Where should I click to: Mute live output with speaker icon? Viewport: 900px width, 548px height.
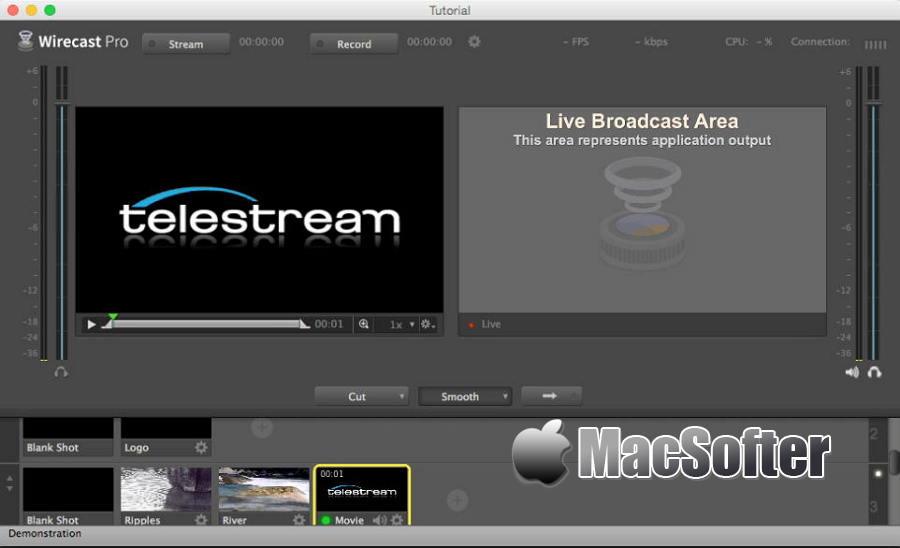pos(852,372)
